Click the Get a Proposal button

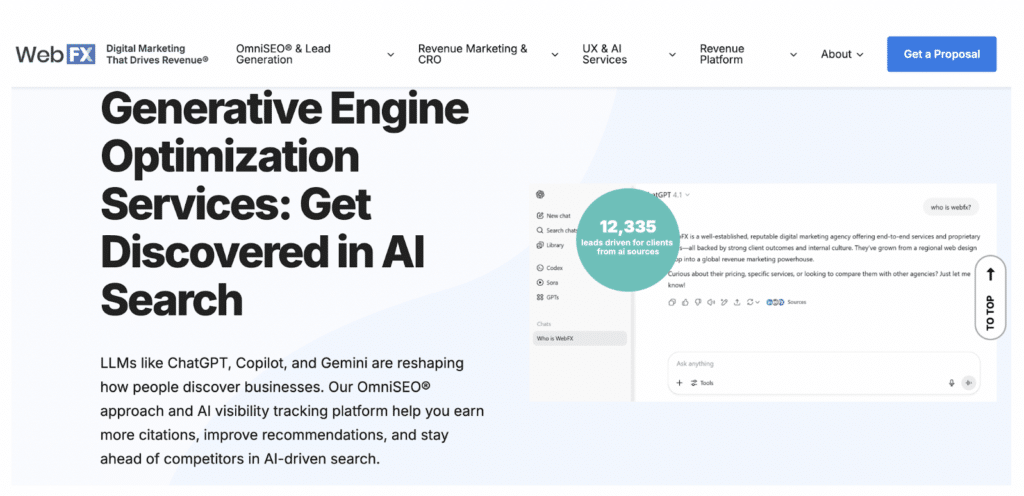click(942, 54)
